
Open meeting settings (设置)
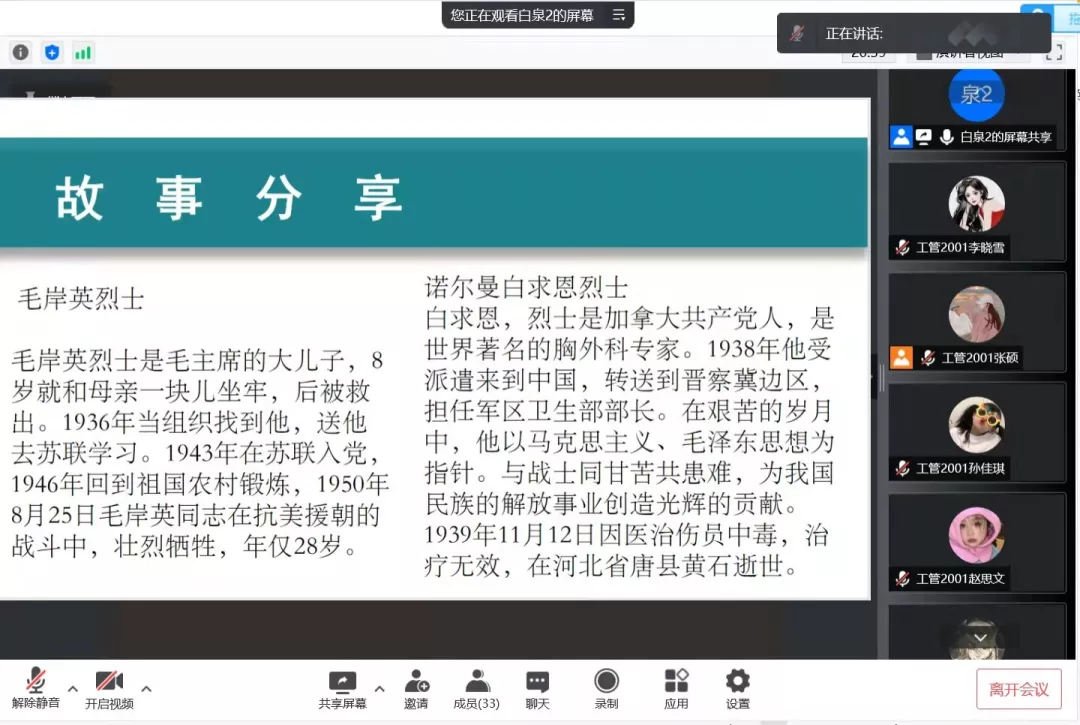(x=738, y=688)
